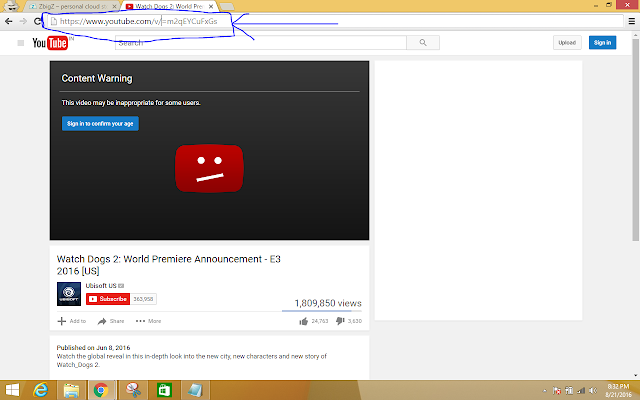Show hidden system tray icons

click(x=544, y=391)
